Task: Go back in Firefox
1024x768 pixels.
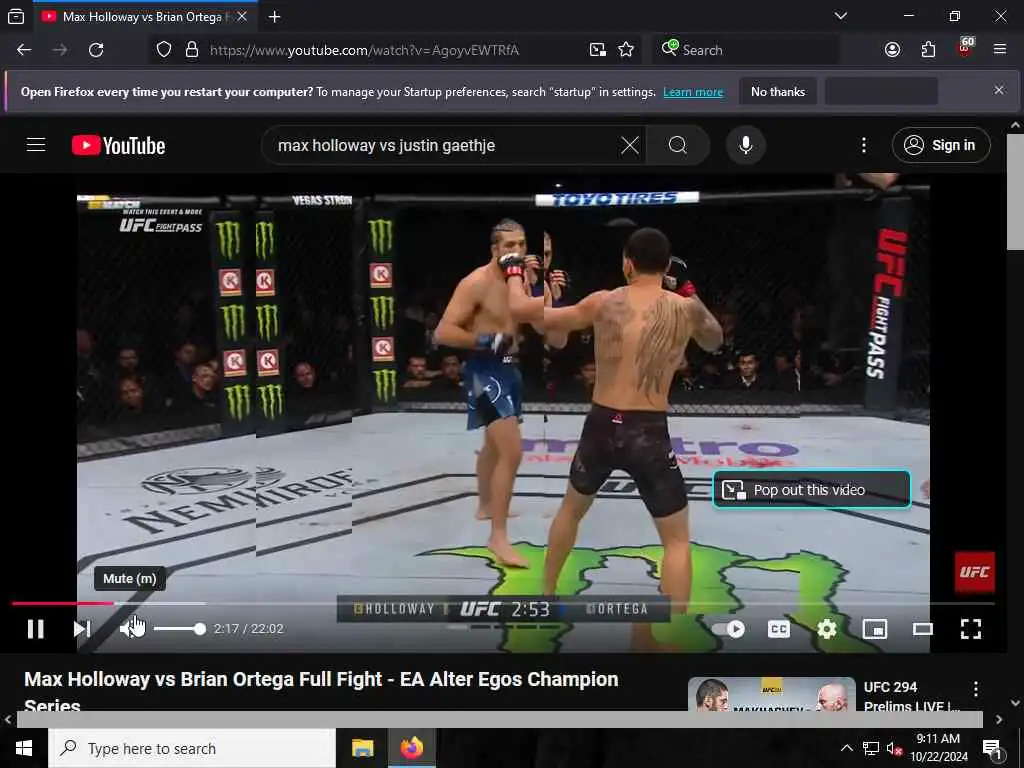Action: click(24, 50)
